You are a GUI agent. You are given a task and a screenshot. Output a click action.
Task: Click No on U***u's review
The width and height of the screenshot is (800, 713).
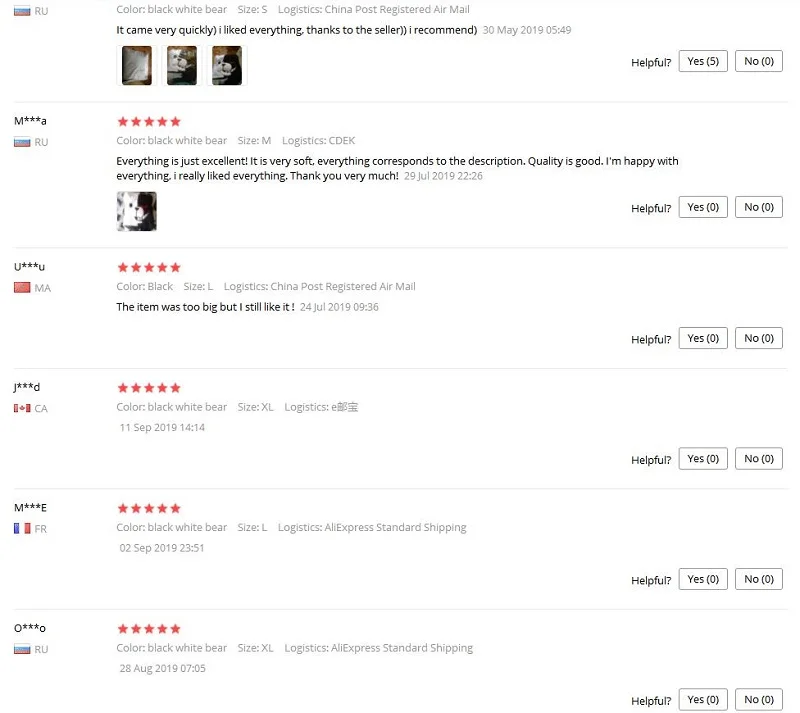click(758, 338)
